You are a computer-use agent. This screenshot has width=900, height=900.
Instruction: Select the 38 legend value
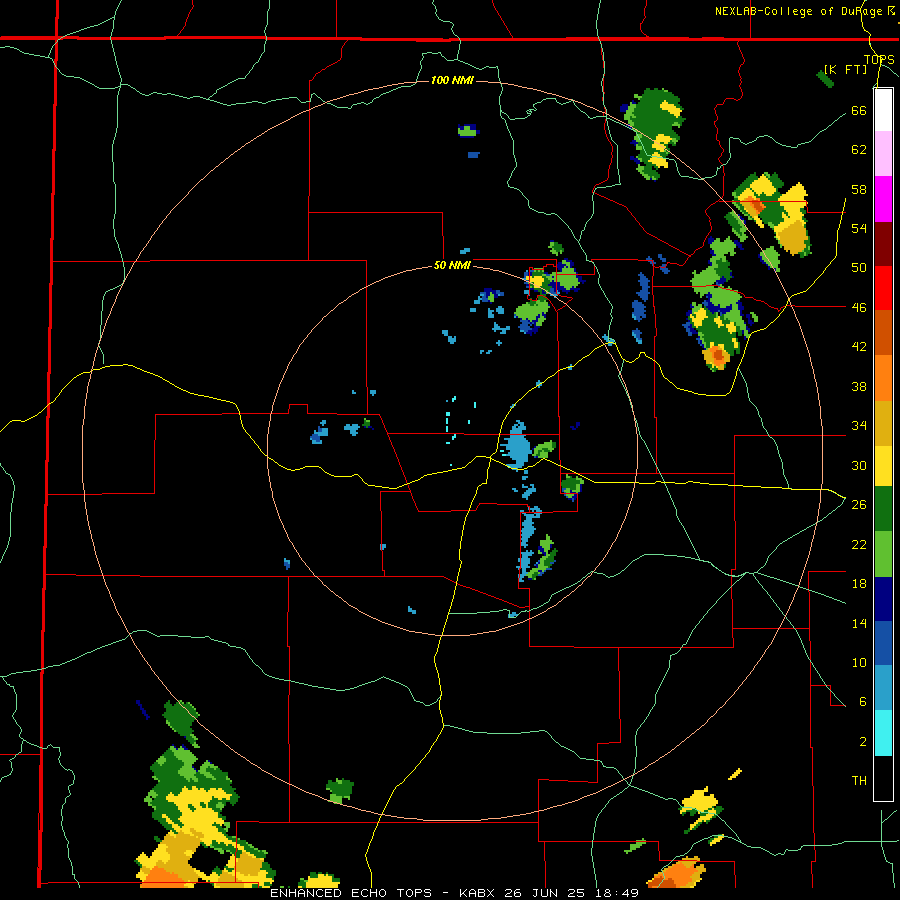(859, 386)
